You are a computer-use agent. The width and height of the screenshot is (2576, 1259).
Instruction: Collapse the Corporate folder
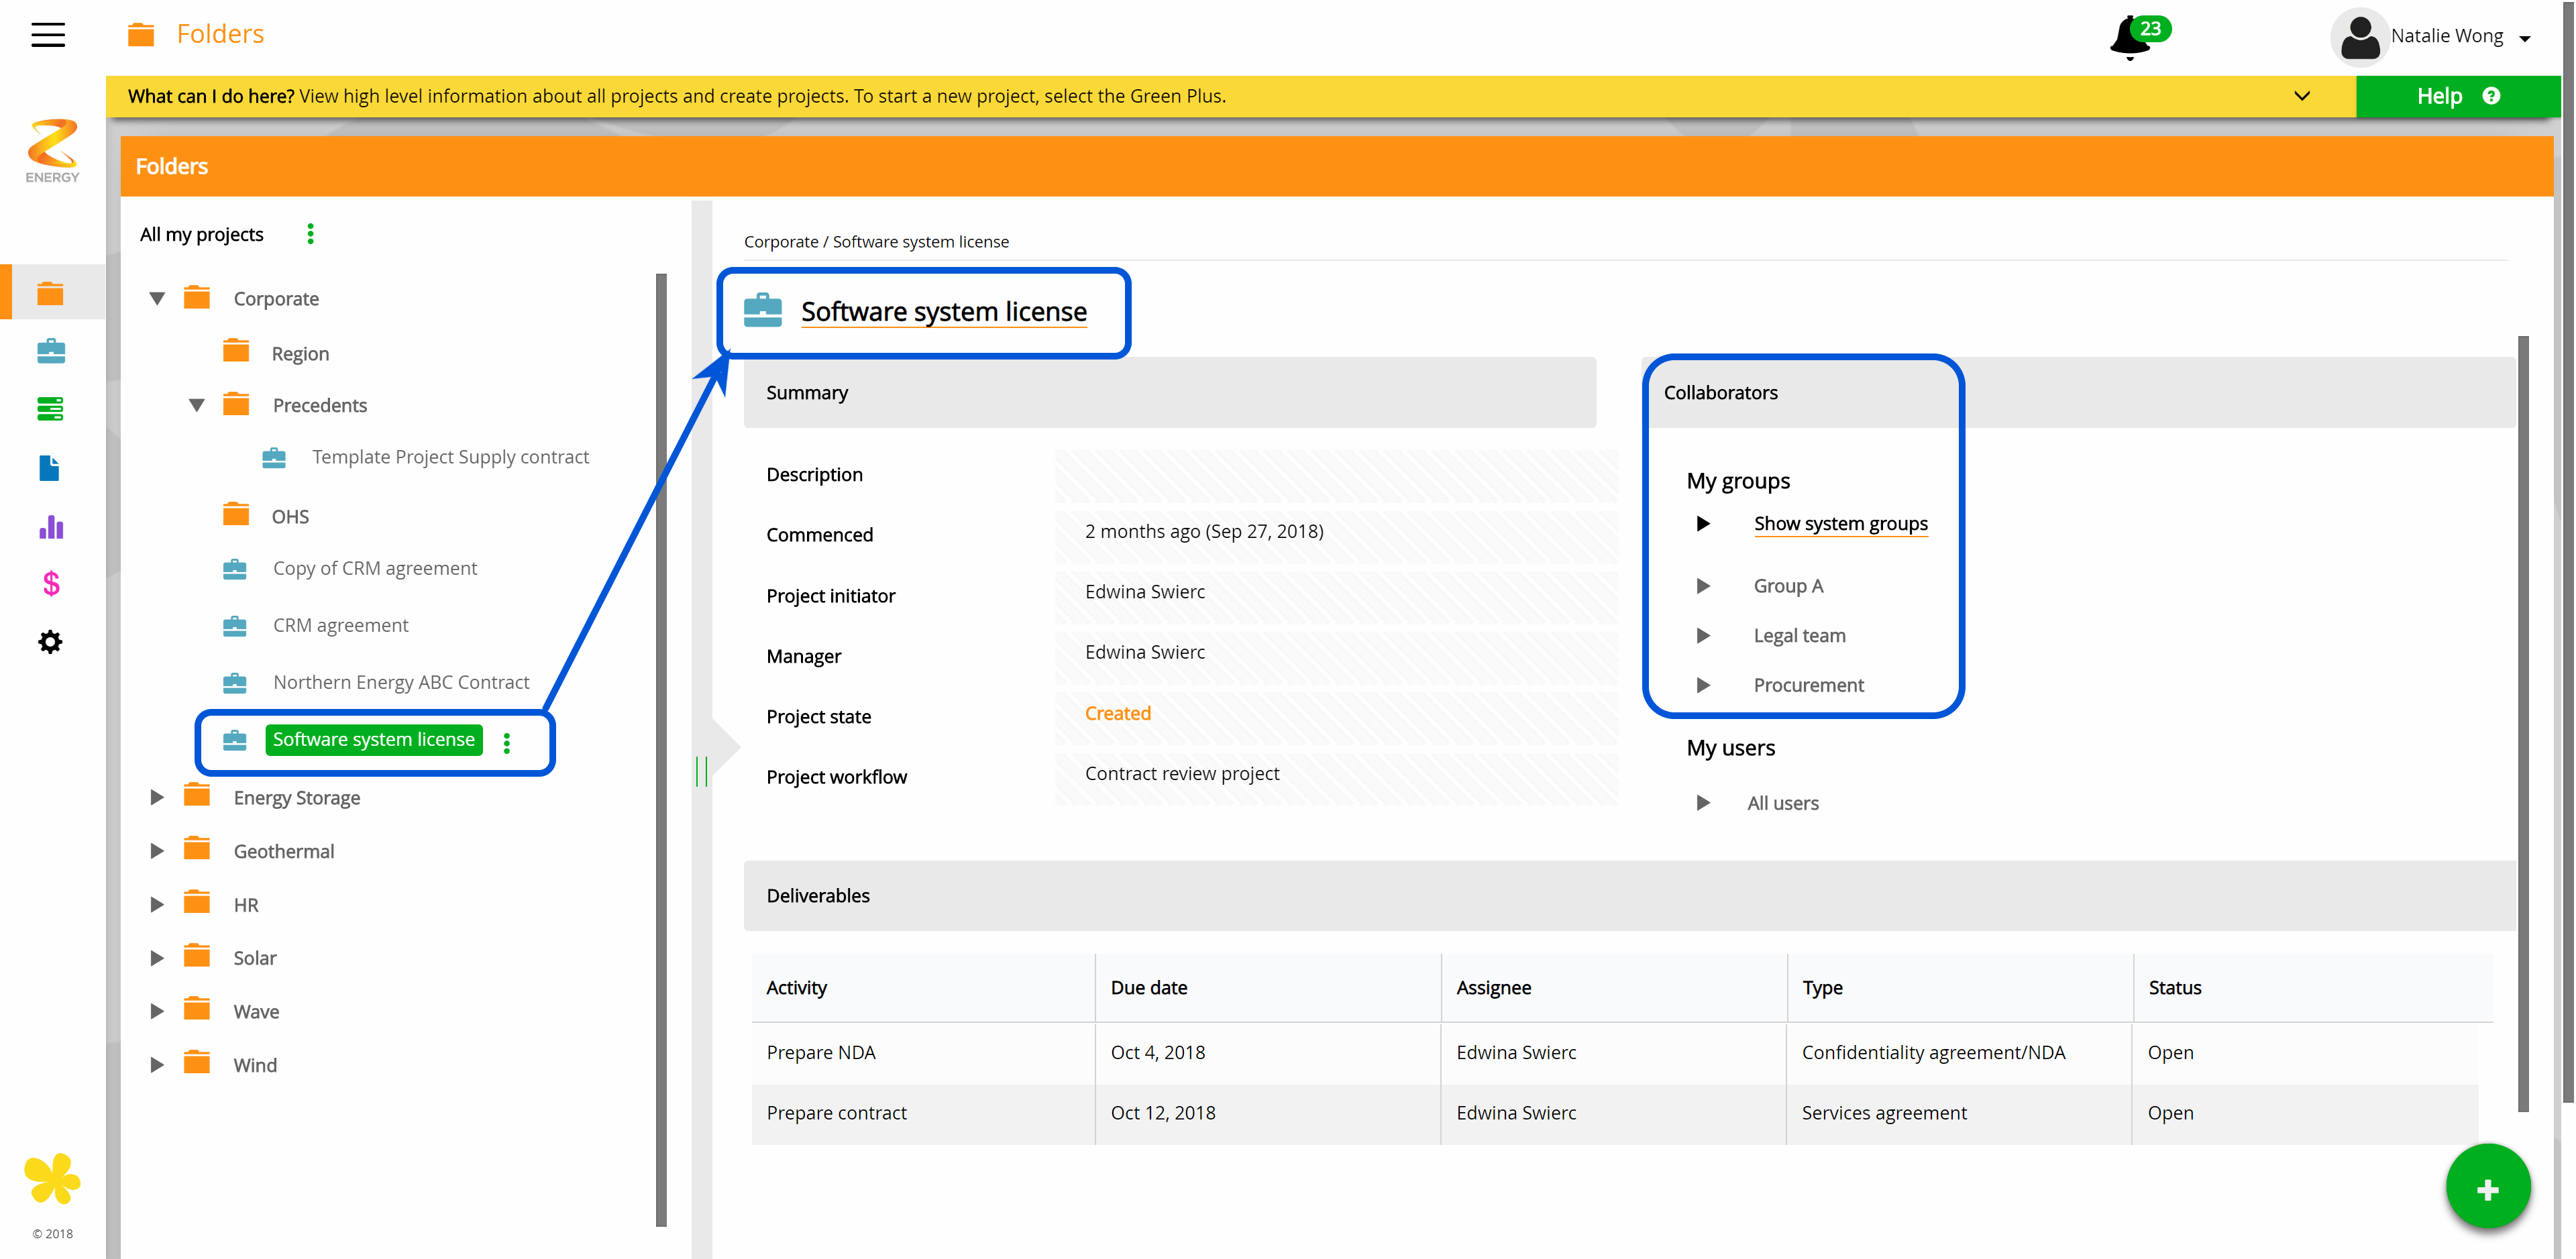[x=157, y=298]
